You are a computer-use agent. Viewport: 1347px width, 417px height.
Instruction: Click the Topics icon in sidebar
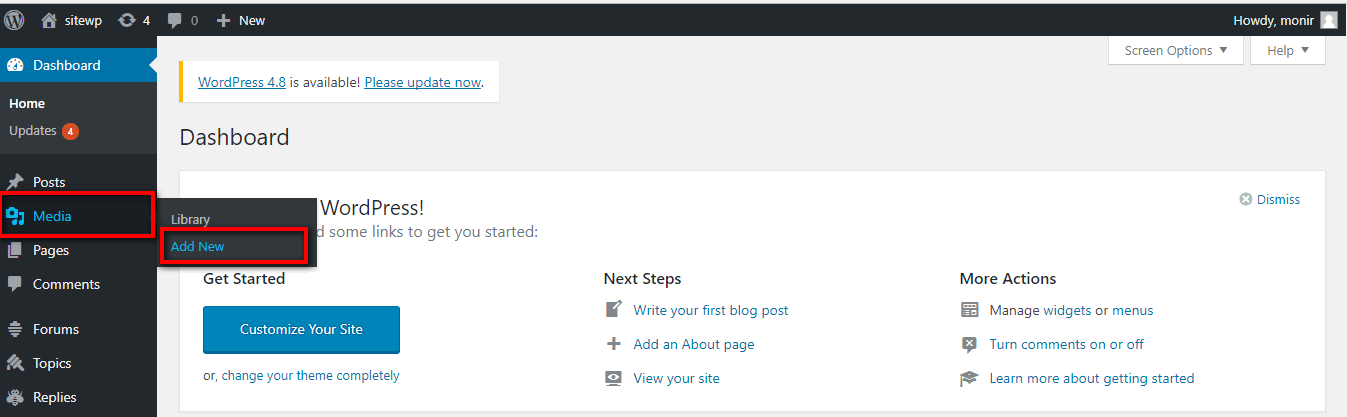click(x=15, y=363)
